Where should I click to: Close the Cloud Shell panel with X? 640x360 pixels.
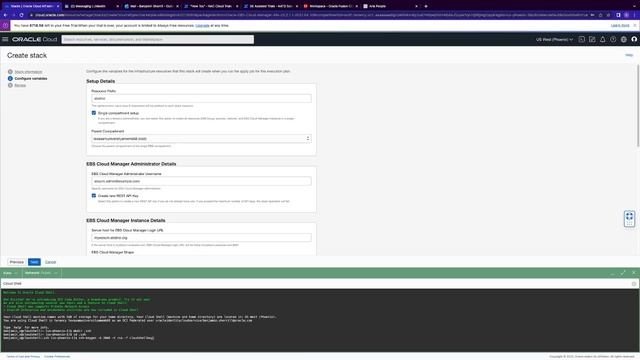pyautogui.click(x=633, y=273)
